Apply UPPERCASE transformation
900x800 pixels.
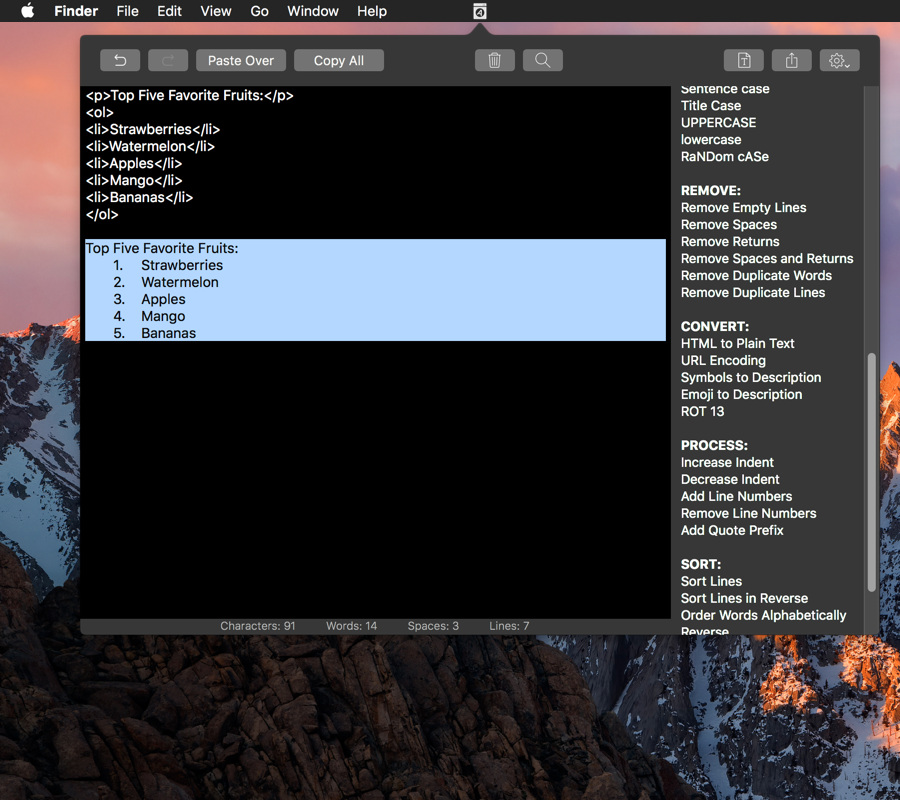click(x=718, y=123)
